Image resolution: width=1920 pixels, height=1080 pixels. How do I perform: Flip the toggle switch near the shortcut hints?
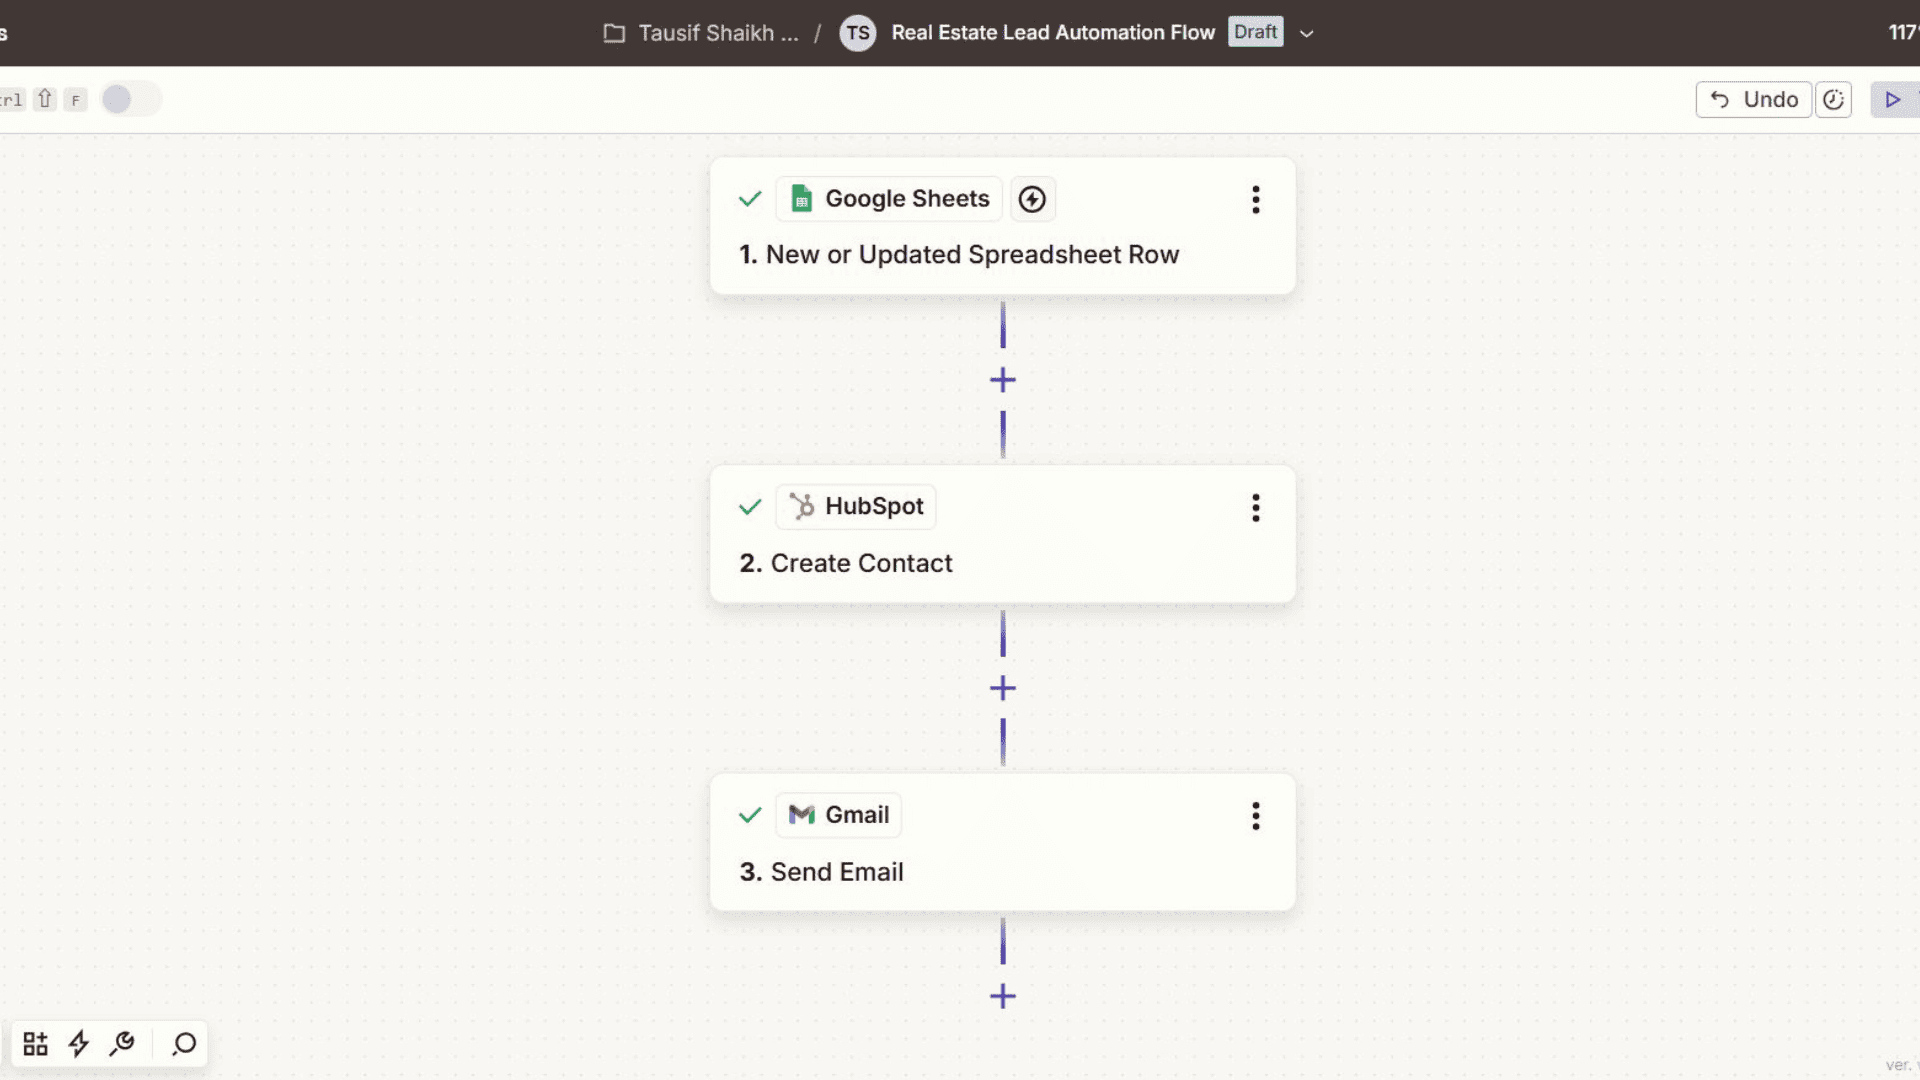click(130, 99)
